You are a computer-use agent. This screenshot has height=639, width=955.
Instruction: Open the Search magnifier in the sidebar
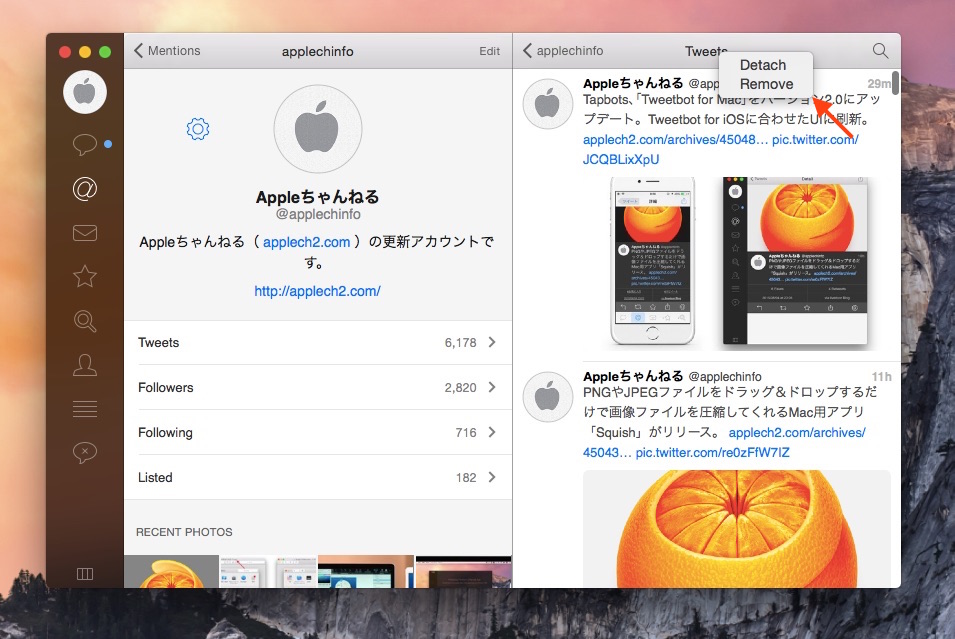pyautogui.click(x=85, y=320)
